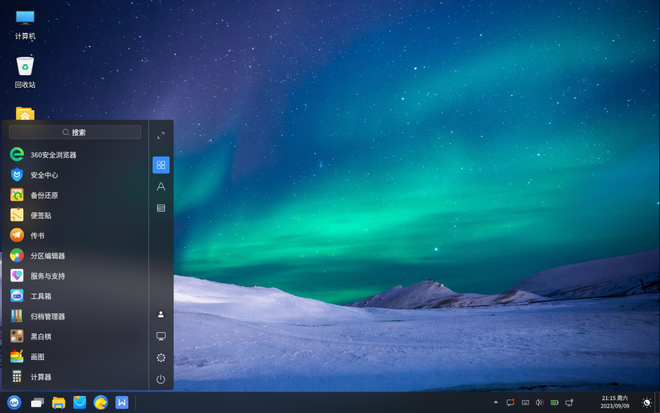Launch 归档管理器 archive manager
The image size is (660, 413).
click(47, 316)
